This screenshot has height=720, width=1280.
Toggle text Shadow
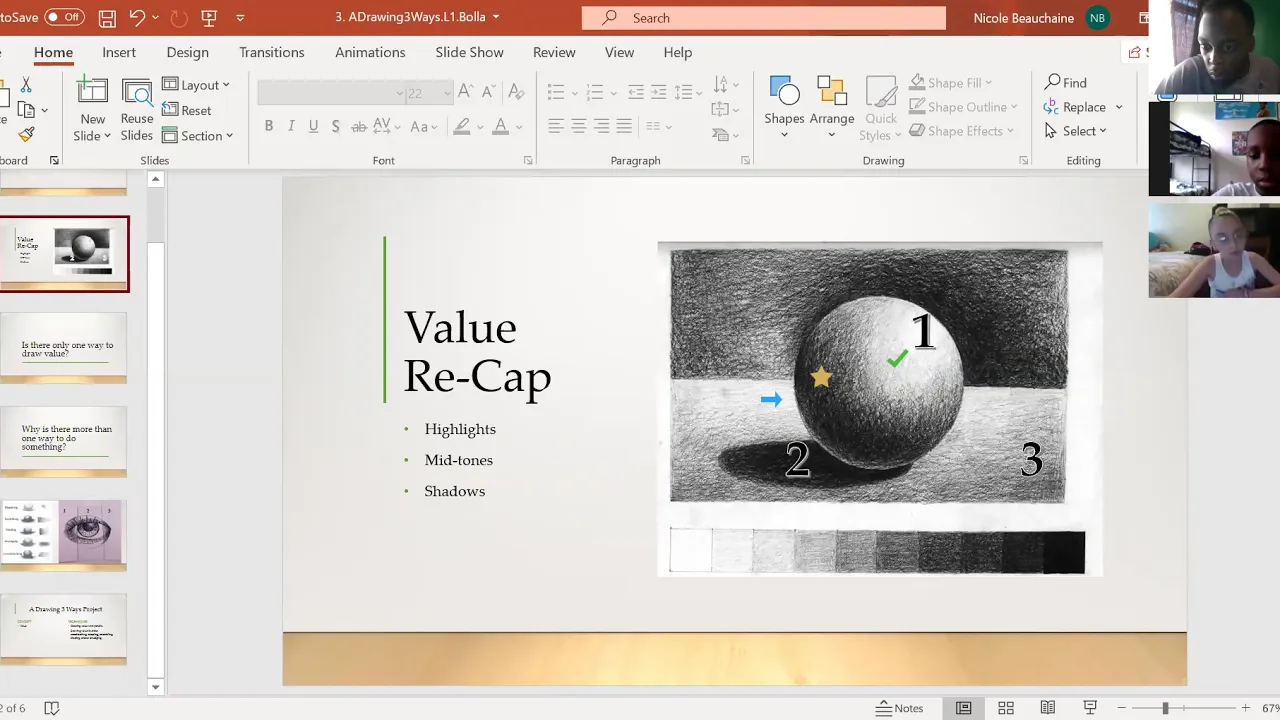click(x=335, y=126)
